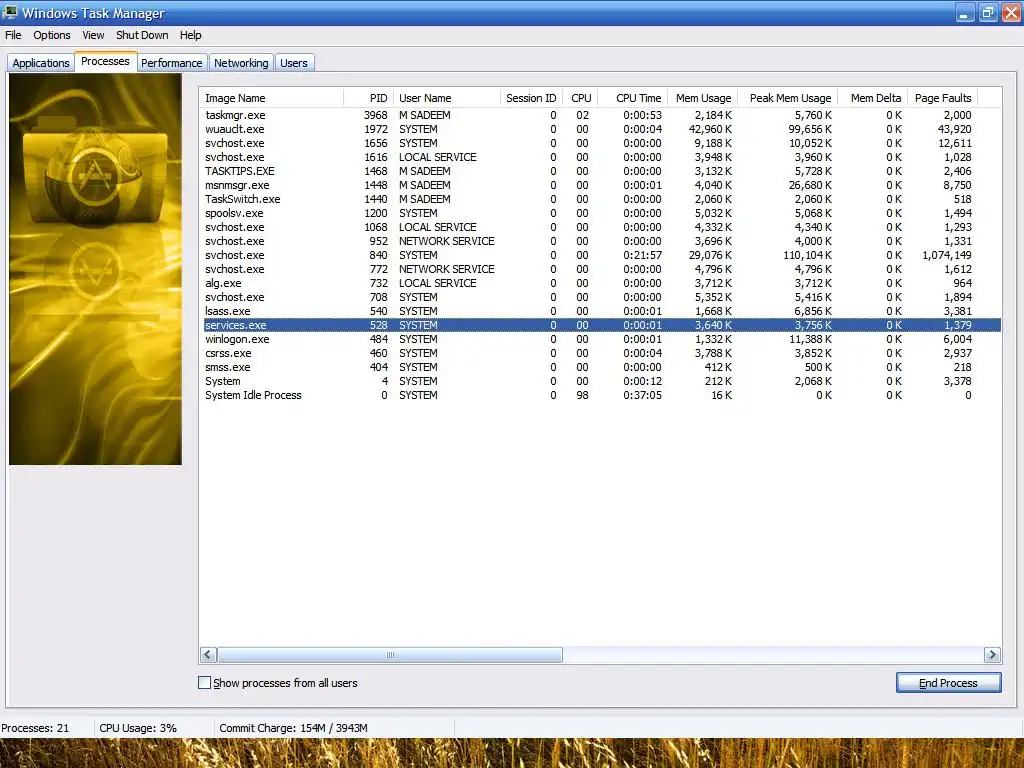Click CPU Usage: 3% in status bar
1024x768 pixels.
(138, 728)
